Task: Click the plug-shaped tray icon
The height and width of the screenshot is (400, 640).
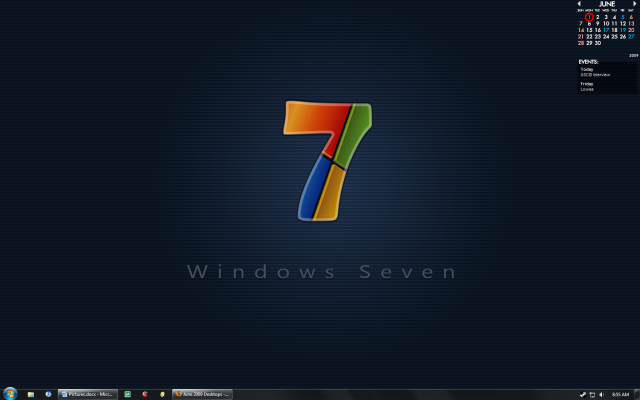Action: pyautogui.click(x=583, y=395)
